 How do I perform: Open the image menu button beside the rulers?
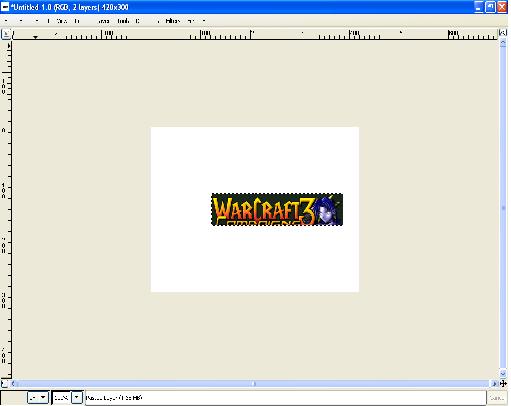[x=6, y=33]
